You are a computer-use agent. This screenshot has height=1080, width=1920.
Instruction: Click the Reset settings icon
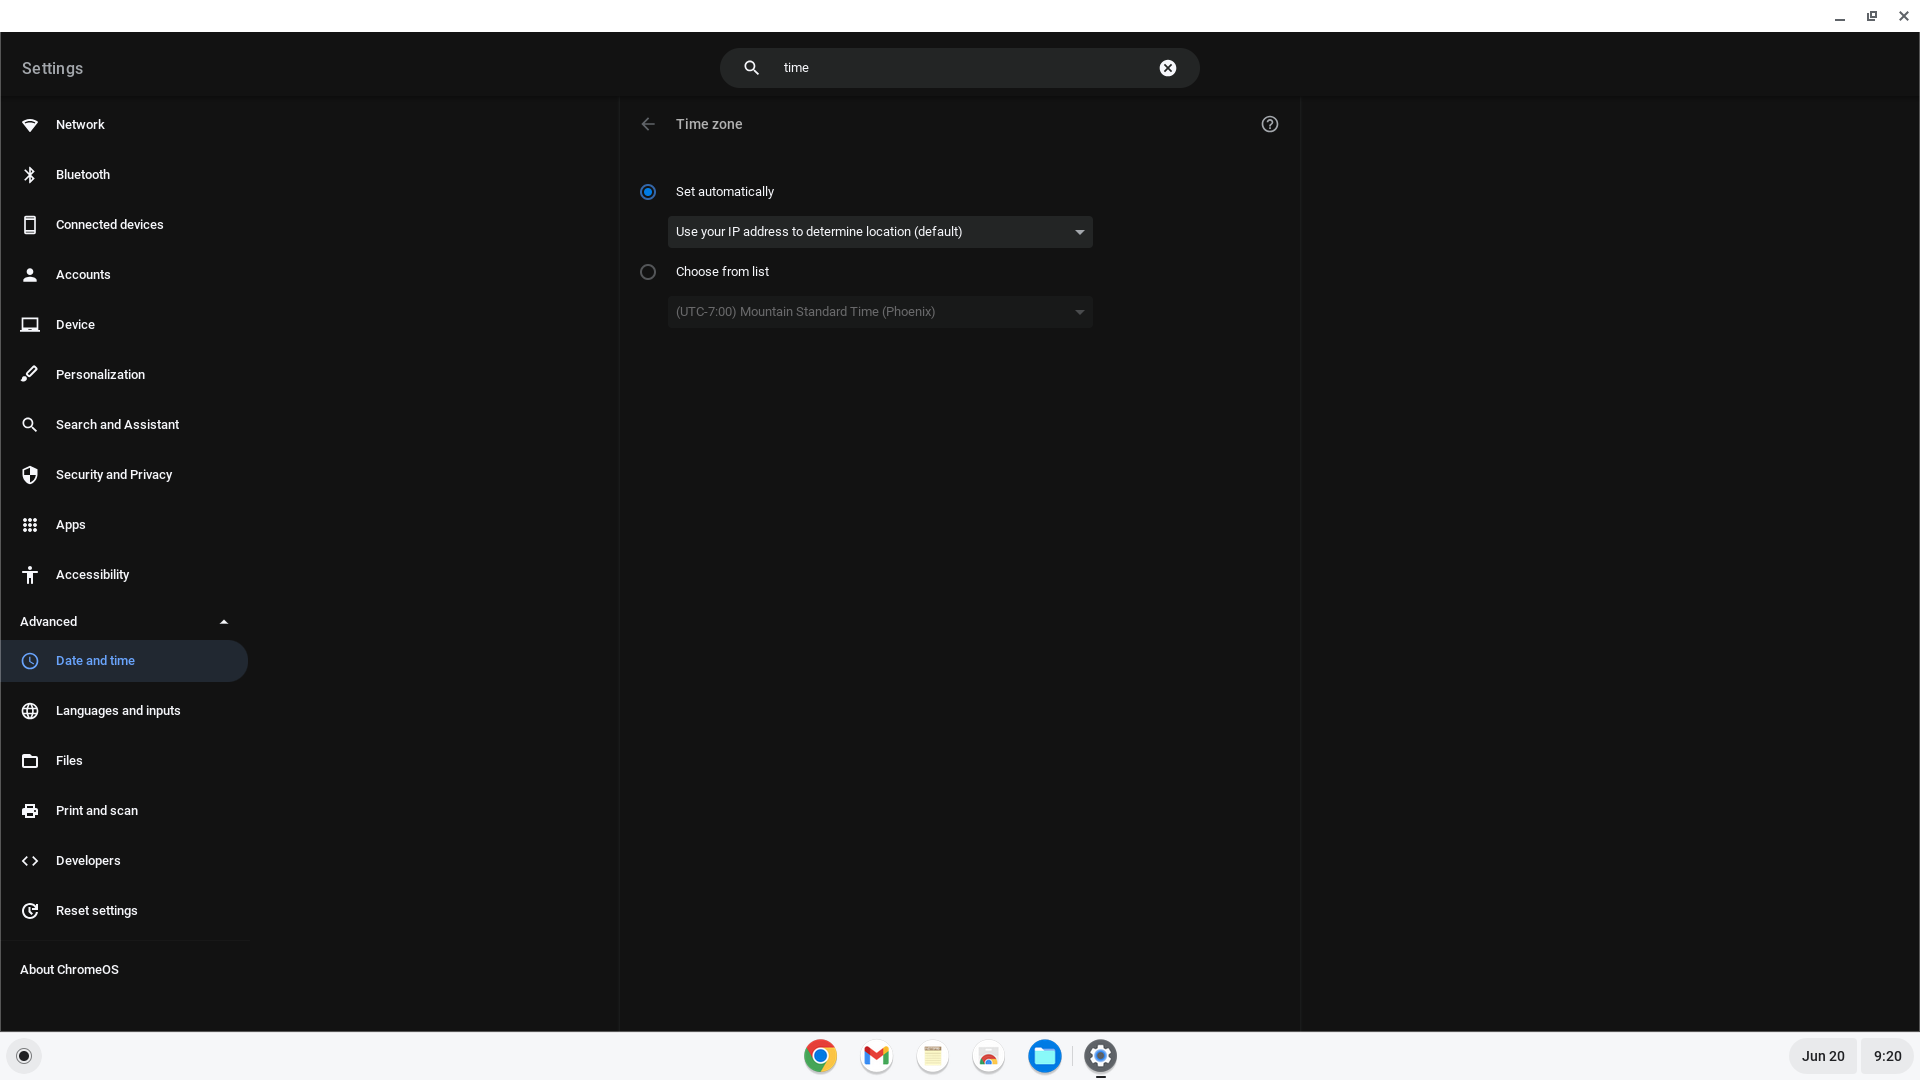click(x=30, y=911)
